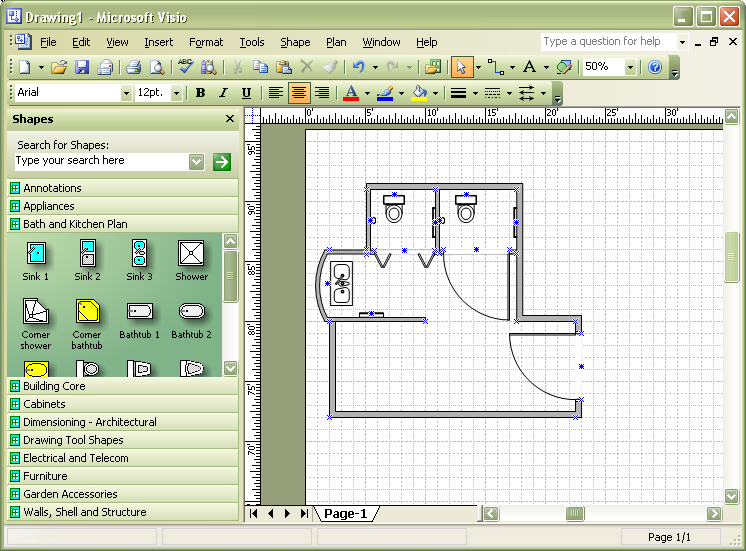Viewport: 746px width, 551px height.
Task: Open the shape search history dropdown
Action: pyautogui.click(x=196, y=162)
